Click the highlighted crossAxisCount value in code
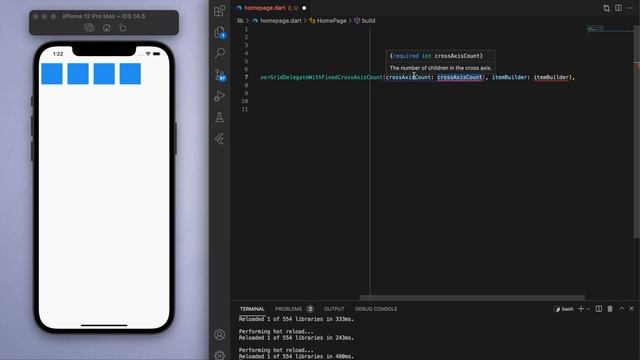The image size is (640, 360). 460,77
